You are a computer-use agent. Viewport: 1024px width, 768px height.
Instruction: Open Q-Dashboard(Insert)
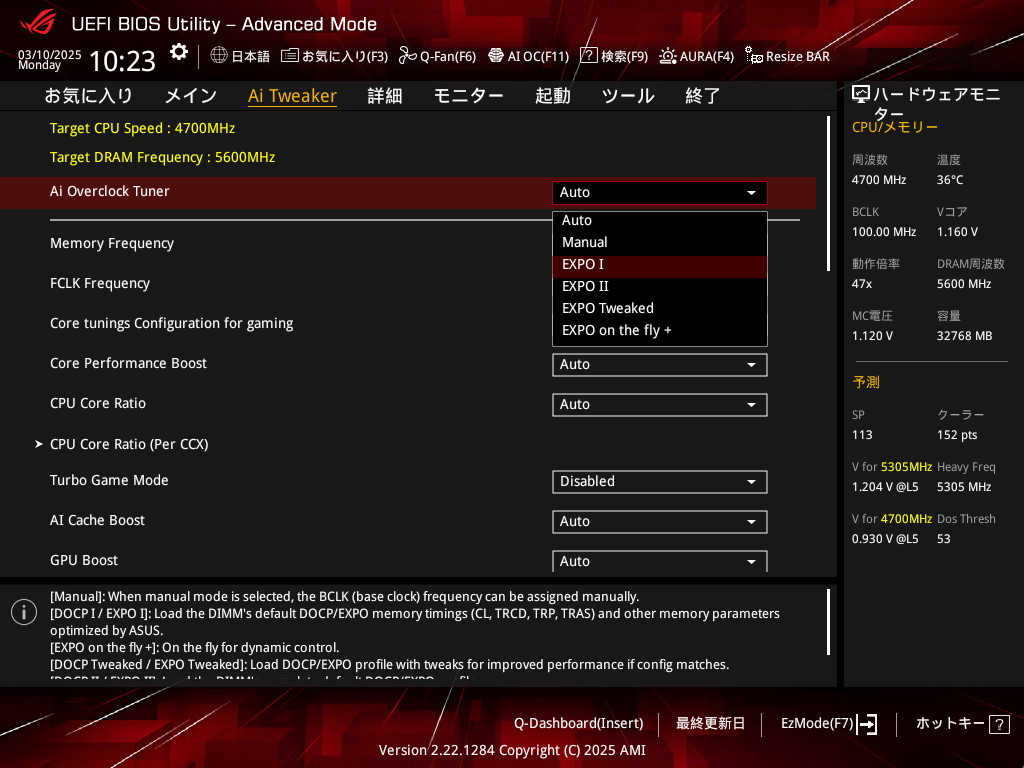pos(579,724)
